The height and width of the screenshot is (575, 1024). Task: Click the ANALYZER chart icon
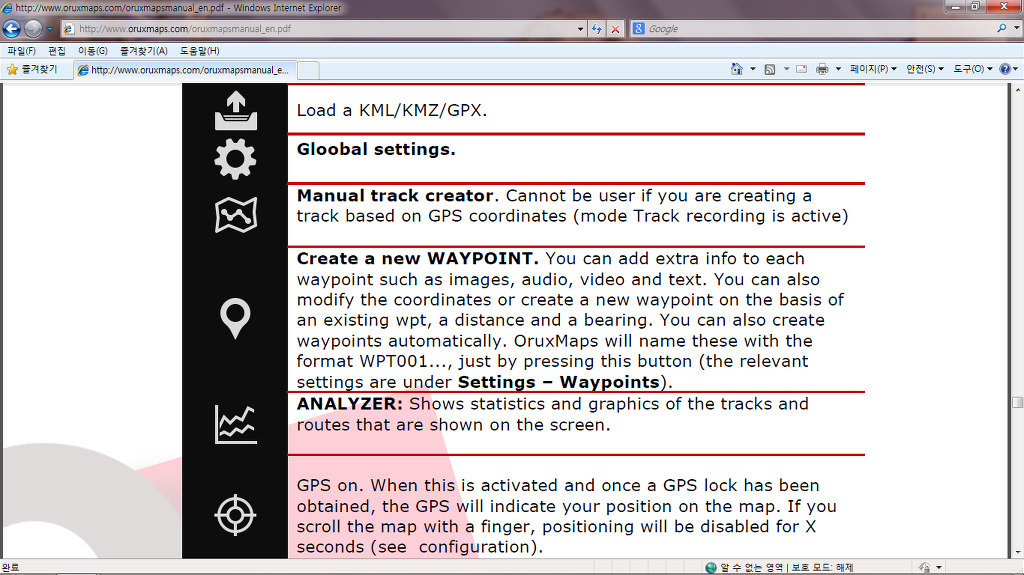click(236, 424)
